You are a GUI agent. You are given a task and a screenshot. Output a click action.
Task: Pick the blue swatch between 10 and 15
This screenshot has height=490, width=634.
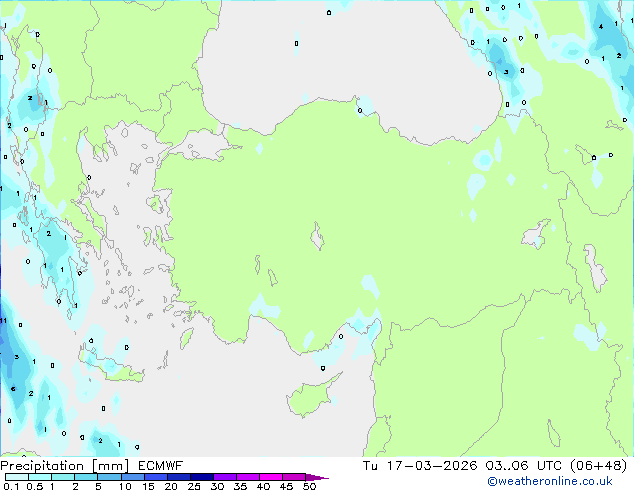click(132, 477)
